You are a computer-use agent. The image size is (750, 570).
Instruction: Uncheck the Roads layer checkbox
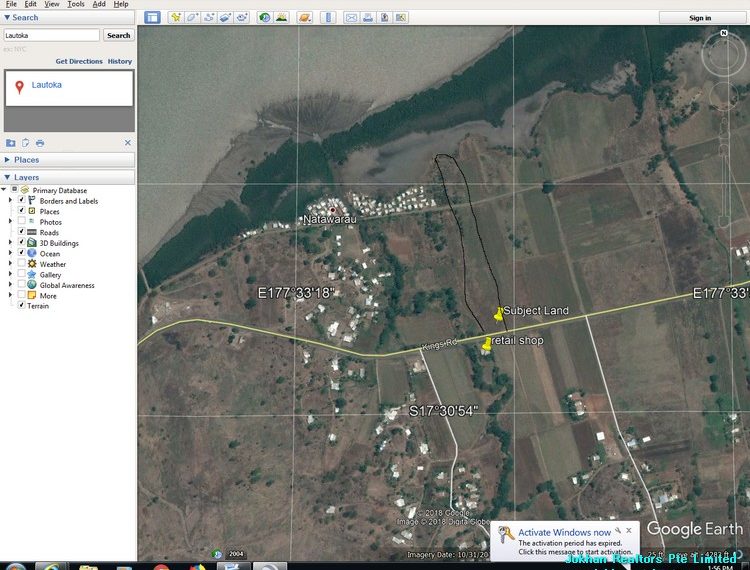[x=22, y=232]
